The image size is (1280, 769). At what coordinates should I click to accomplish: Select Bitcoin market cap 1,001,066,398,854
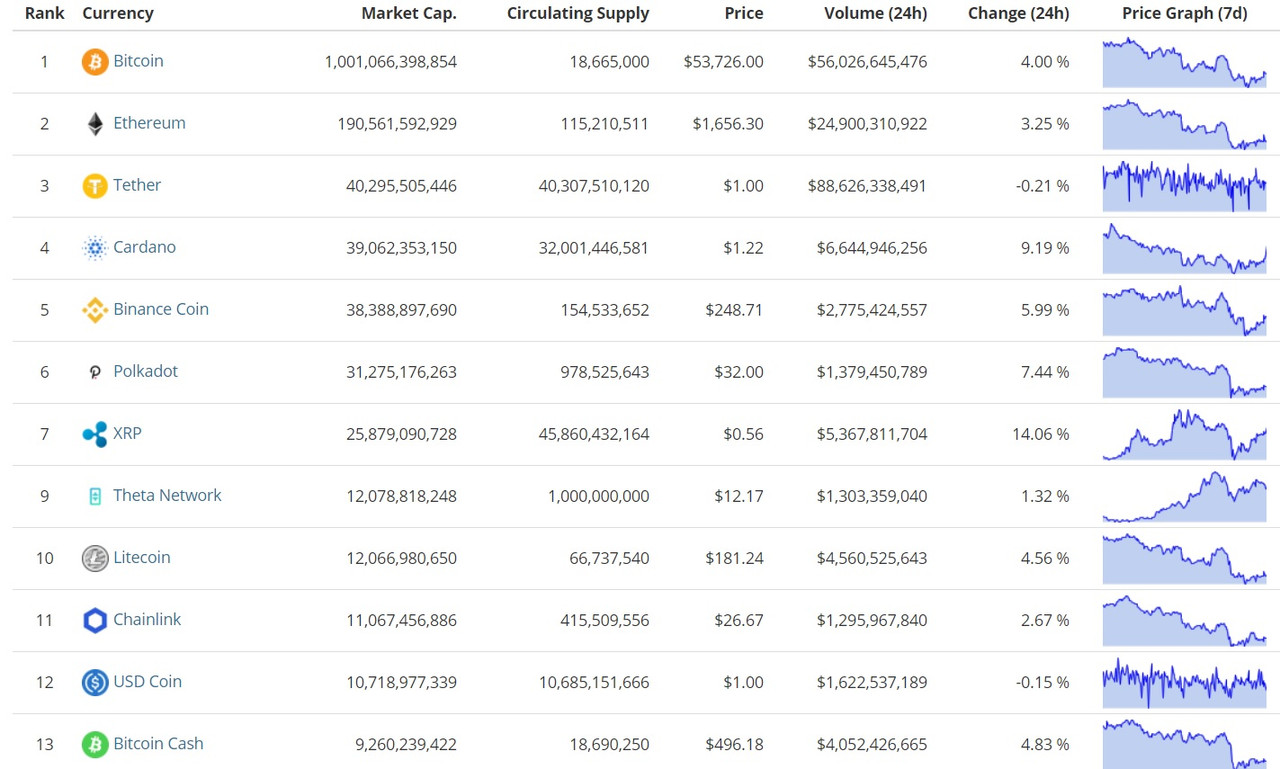(x=391, y=62)
